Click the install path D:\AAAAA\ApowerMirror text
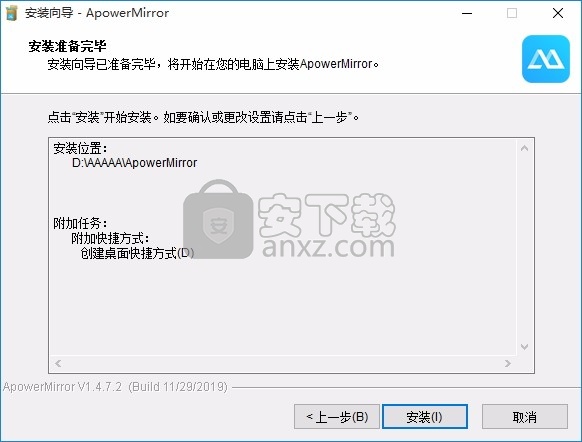The width and height of the screenshot is (582, 442). tap(134, 163)
